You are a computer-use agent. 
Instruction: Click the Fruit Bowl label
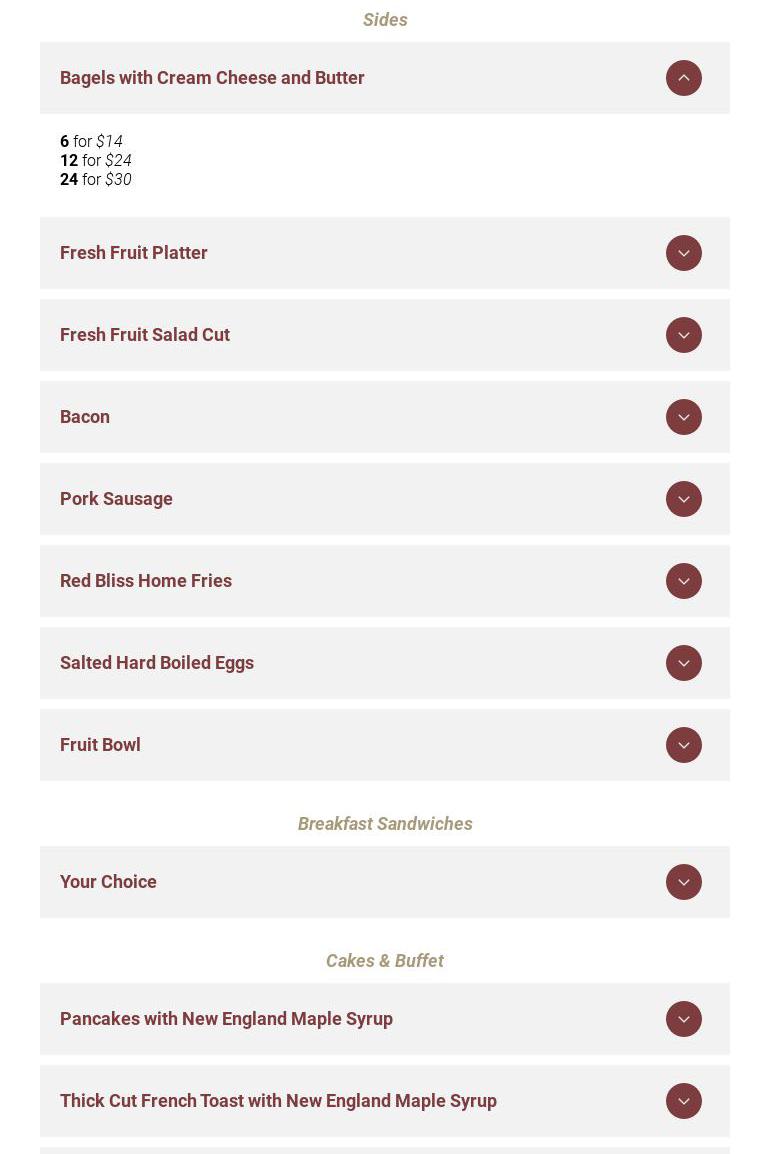point(100,745)
